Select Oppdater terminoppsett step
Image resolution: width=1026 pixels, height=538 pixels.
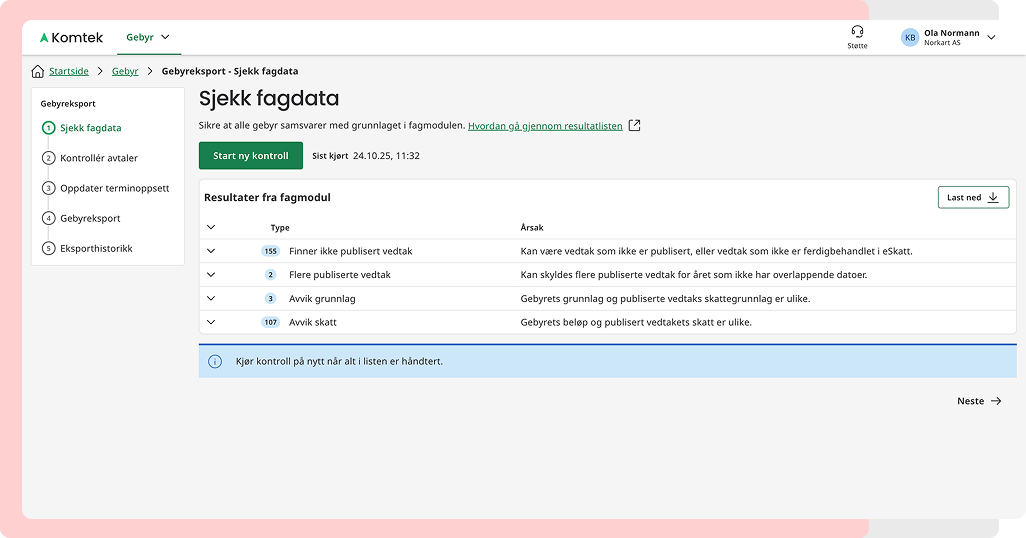coord(114,188)
